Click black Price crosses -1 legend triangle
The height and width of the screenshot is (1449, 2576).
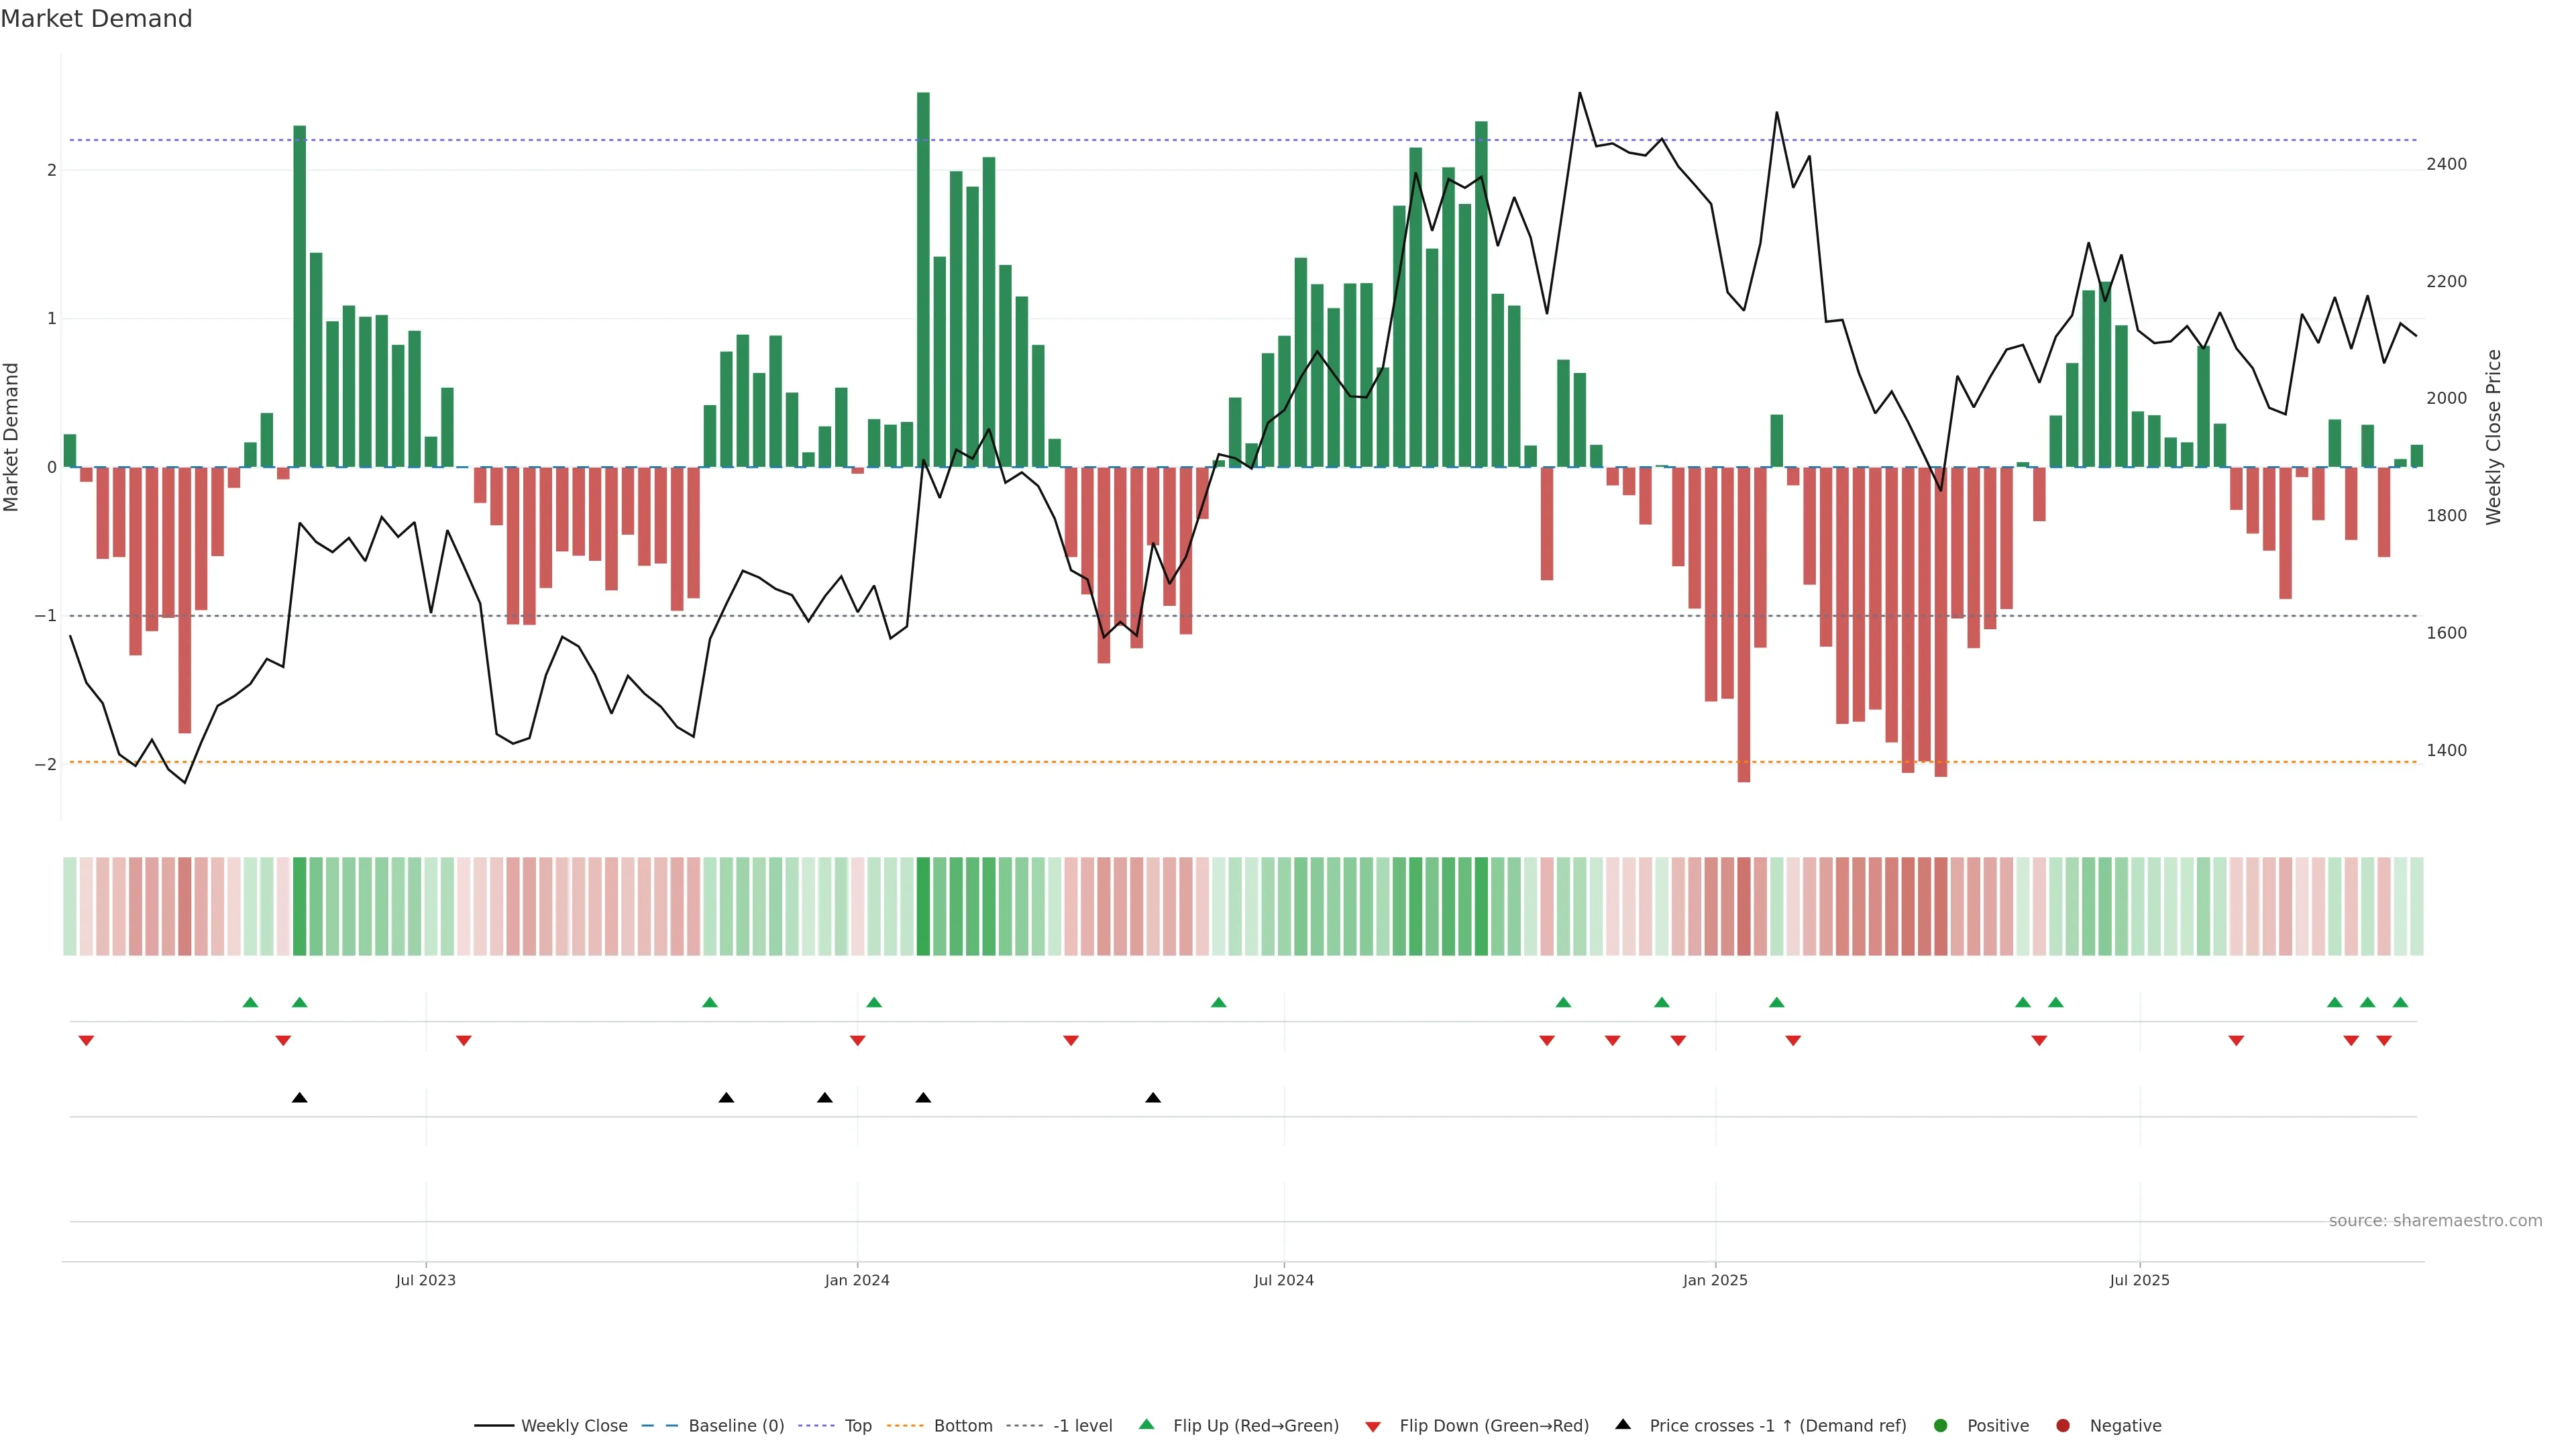[x=1623, y=1425]
